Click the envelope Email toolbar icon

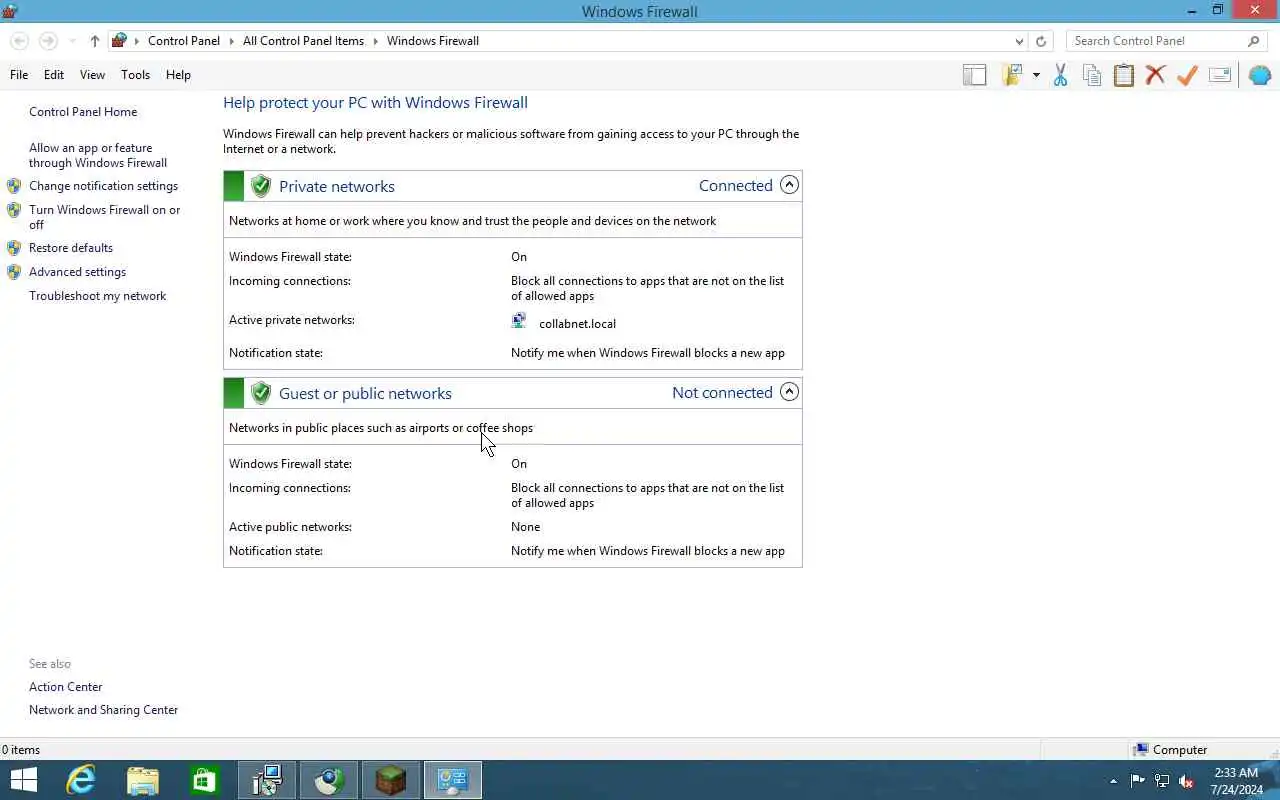click(x=1220, y=75)
